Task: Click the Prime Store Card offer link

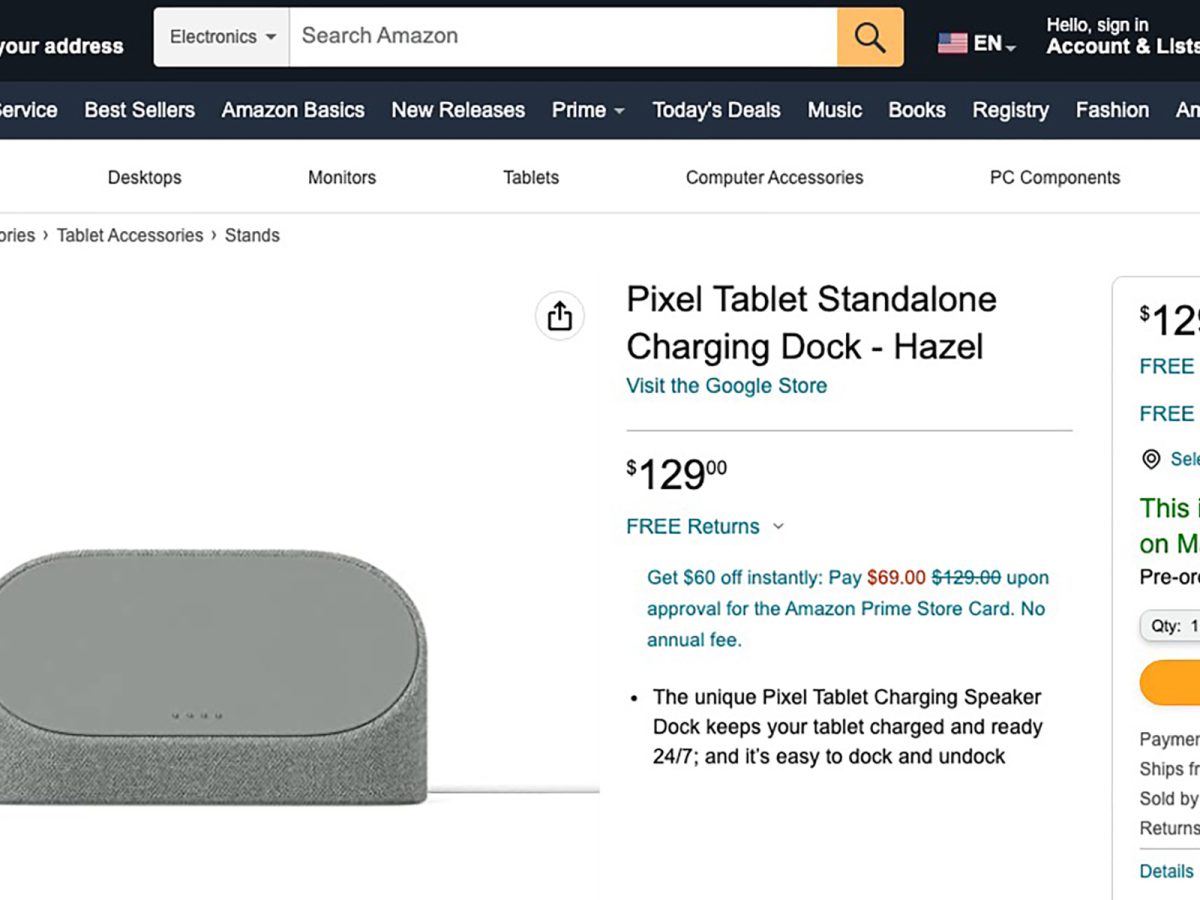Action: 845,608
